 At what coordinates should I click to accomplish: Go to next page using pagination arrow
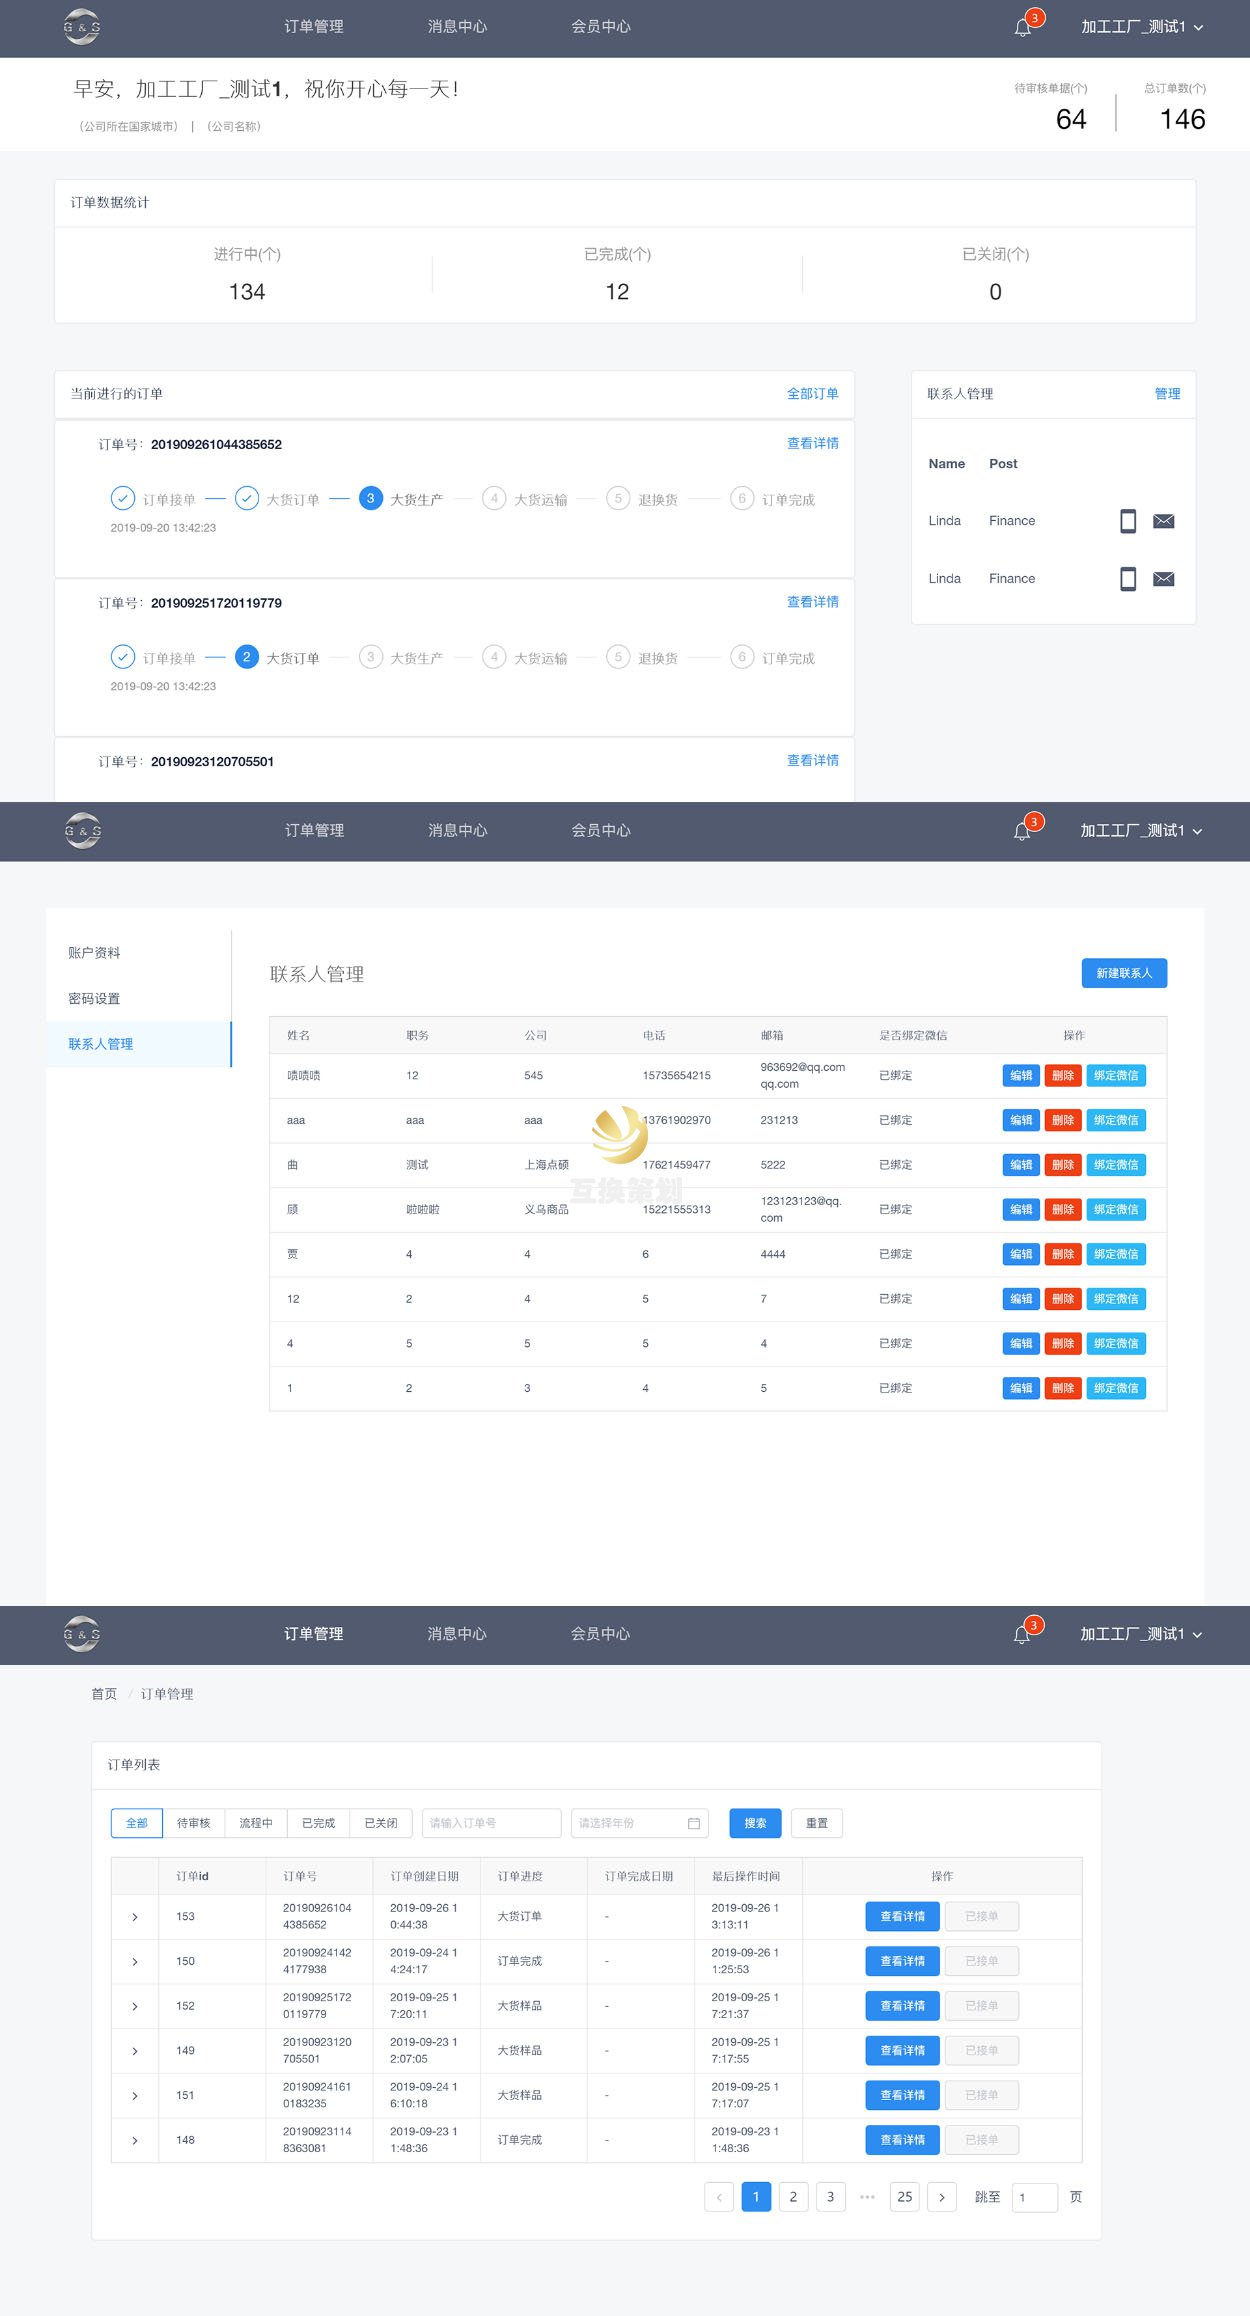pyautogui.click(x=942, y=2197)
